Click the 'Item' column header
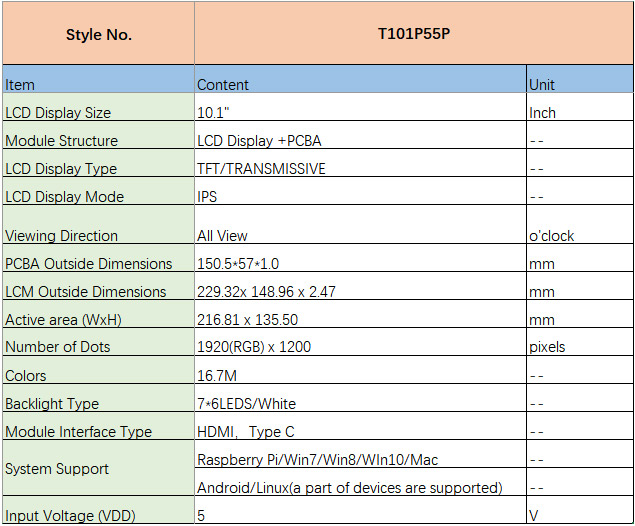The image size is (635, 526). tap(20, 85)
